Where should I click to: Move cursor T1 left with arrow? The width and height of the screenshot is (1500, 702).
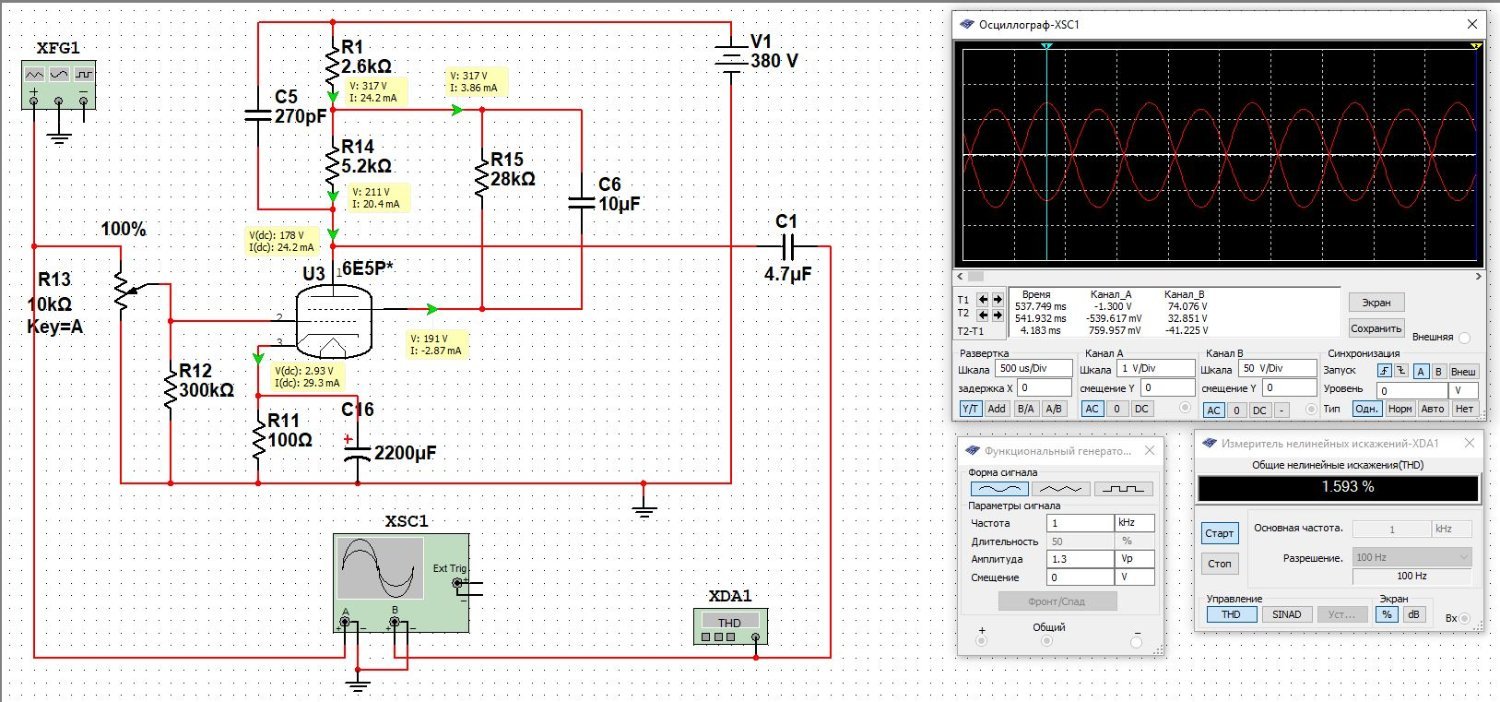982,299
